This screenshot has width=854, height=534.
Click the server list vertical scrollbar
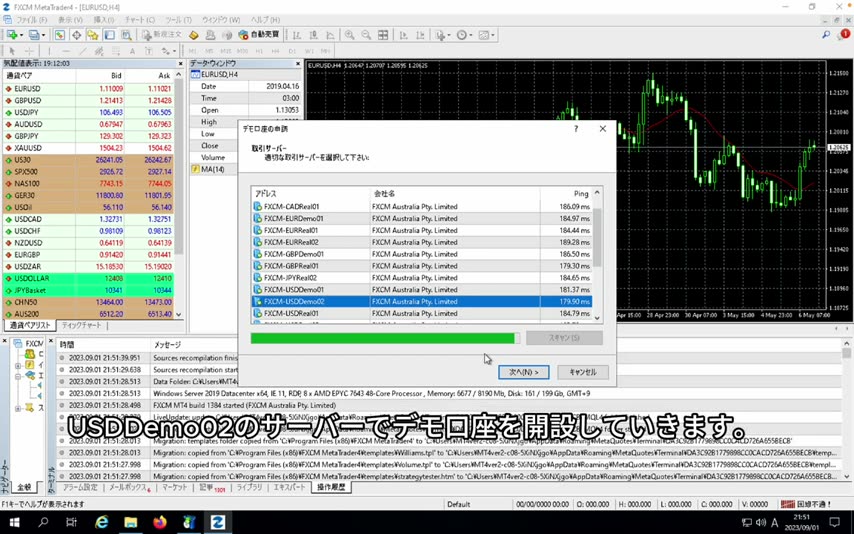point(597,237)
